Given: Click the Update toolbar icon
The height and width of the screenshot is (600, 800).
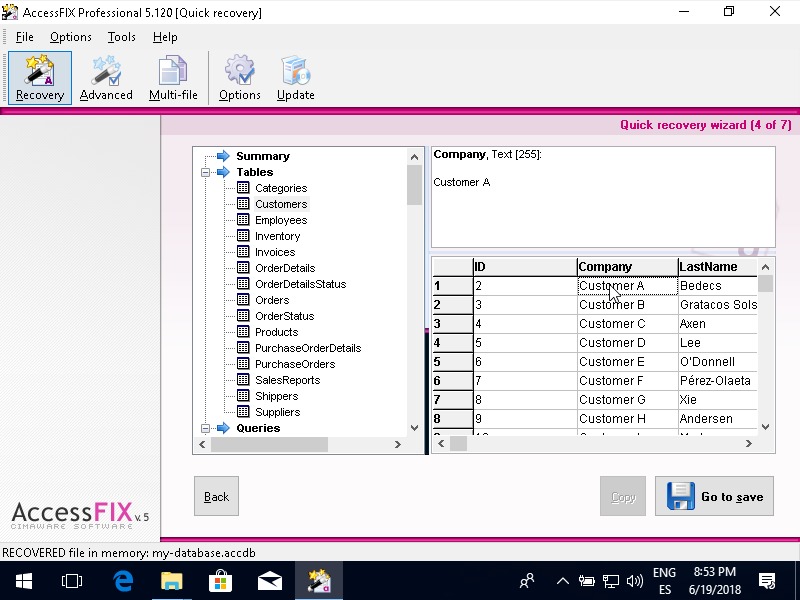Looking at the screenshot, I should pos(295,78).
